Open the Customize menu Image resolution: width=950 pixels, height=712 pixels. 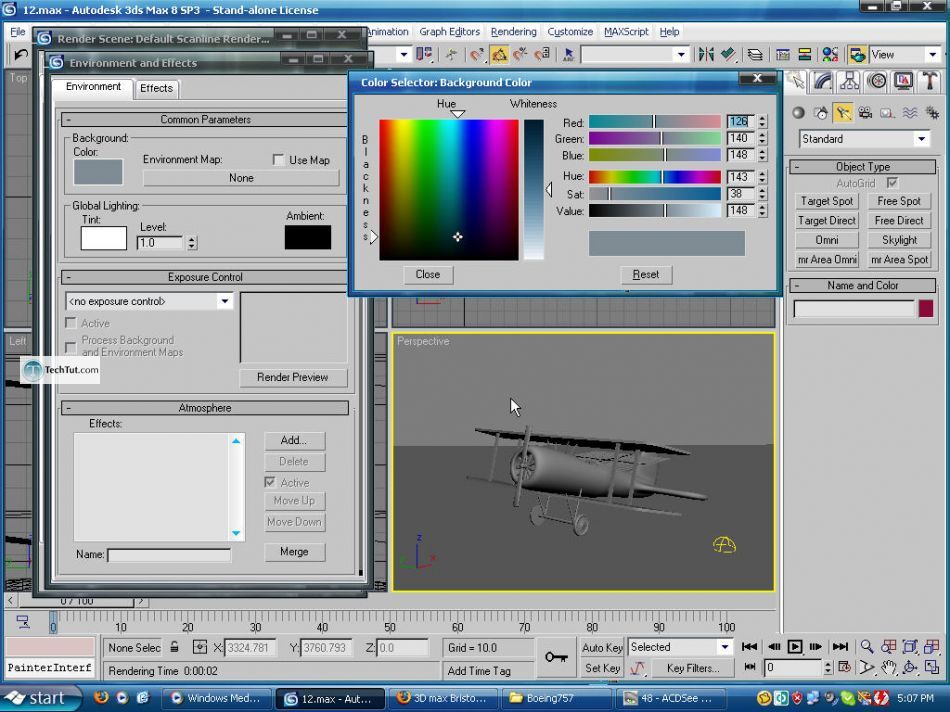[570, 32]
